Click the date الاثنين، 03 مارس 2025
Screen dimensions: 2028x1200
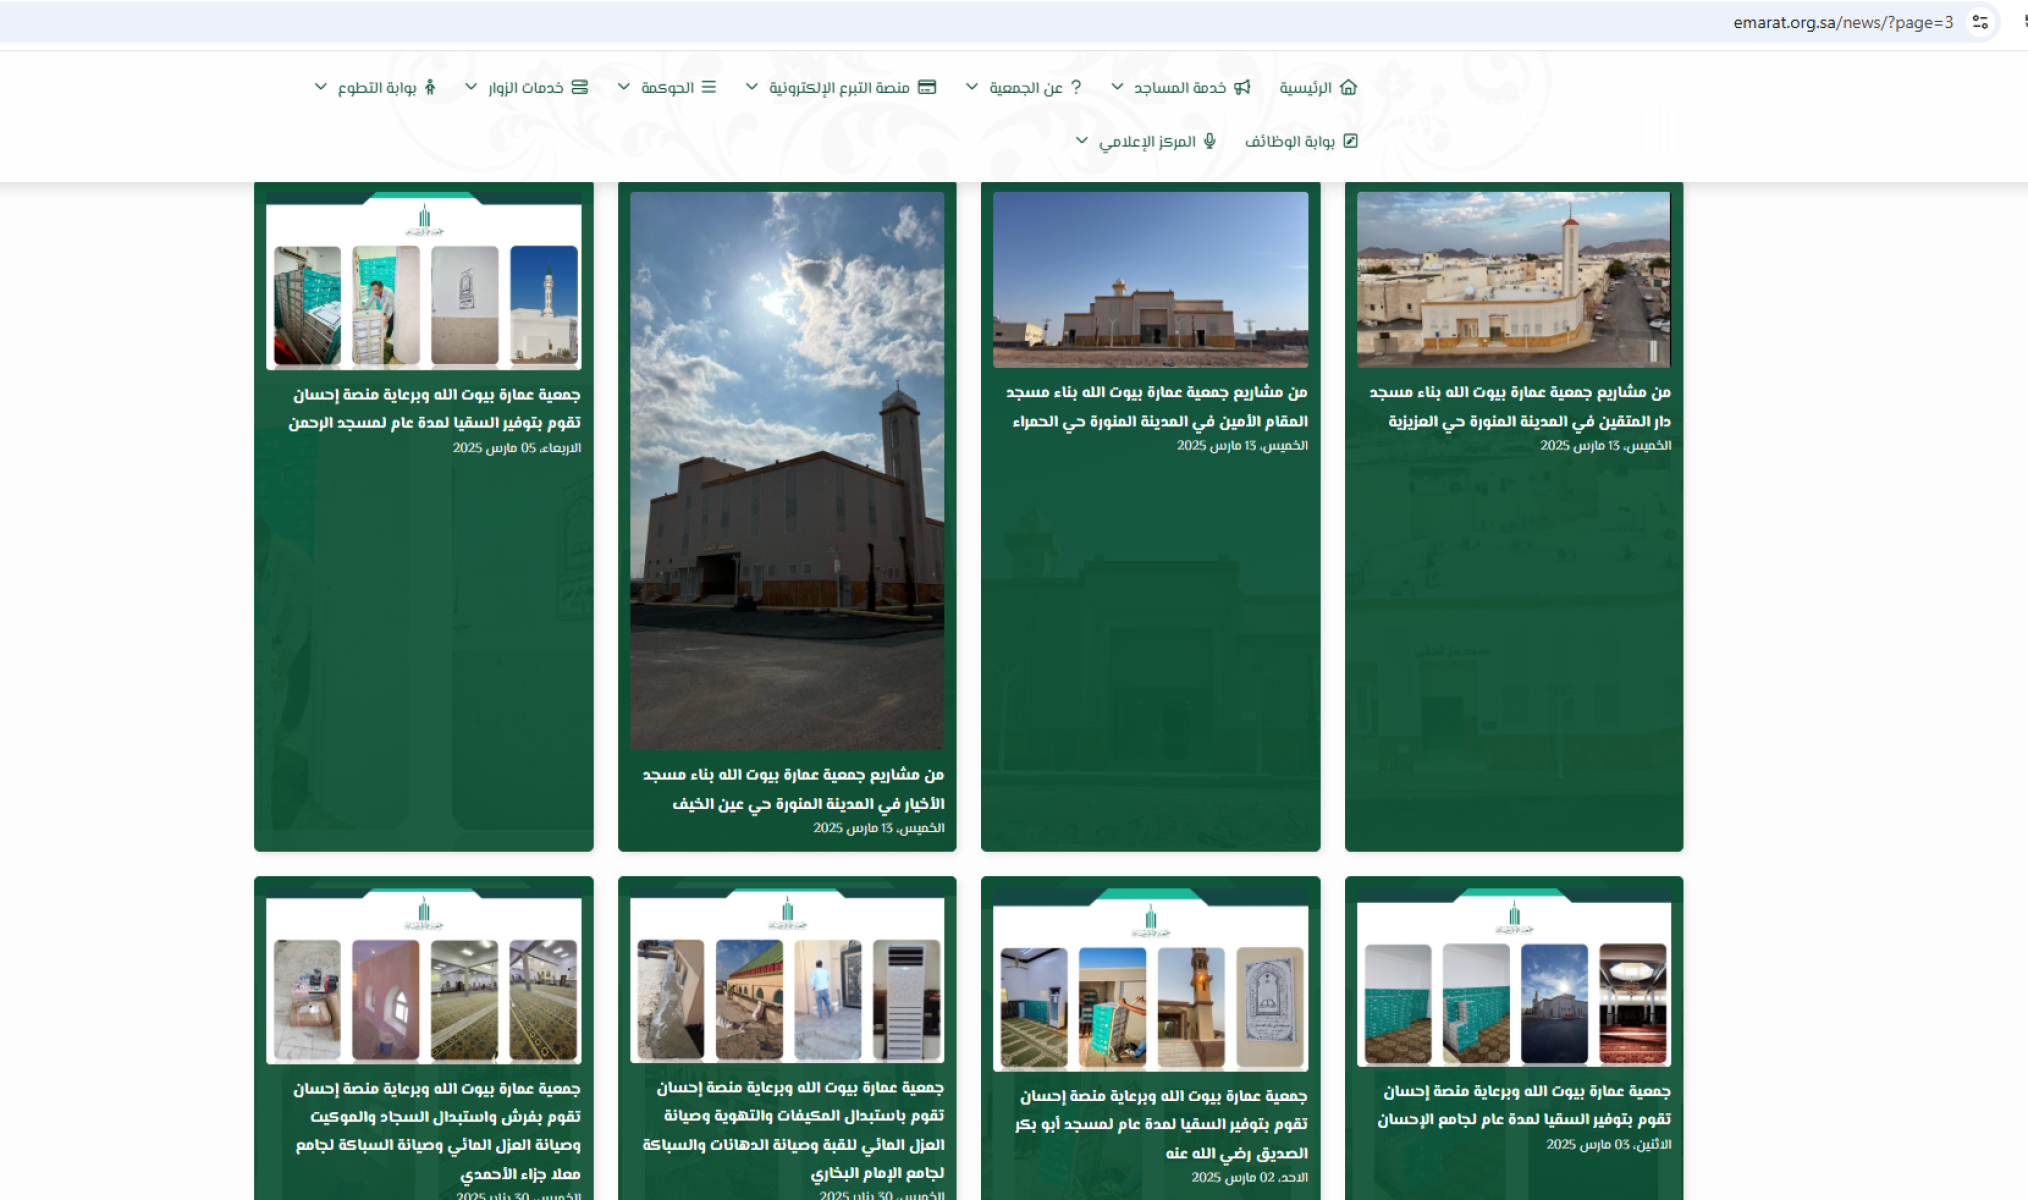(1609, 1144)
